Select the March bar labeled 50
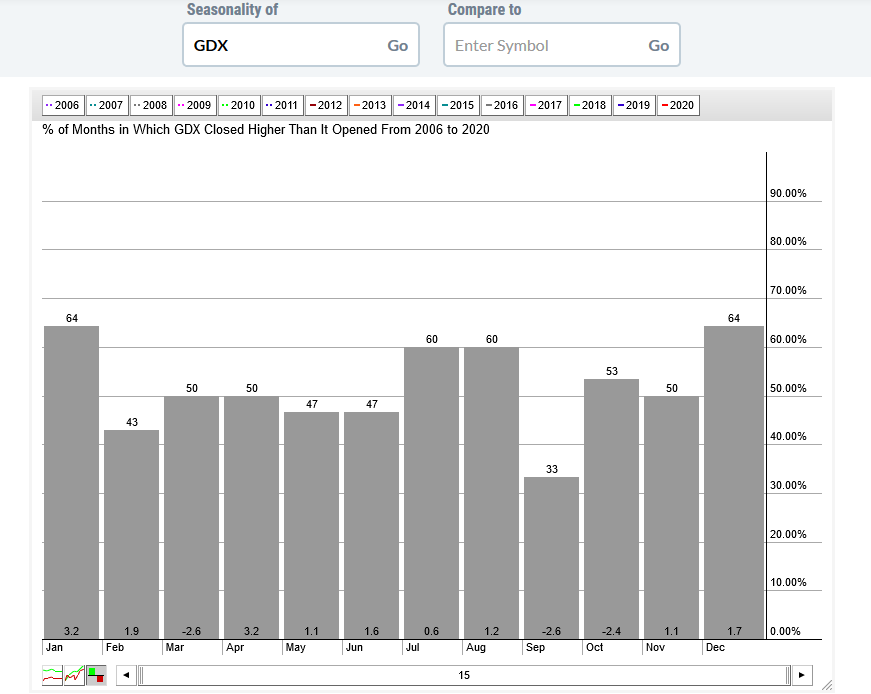This screenshot has width=871, height=694. (x=192, y=517)
